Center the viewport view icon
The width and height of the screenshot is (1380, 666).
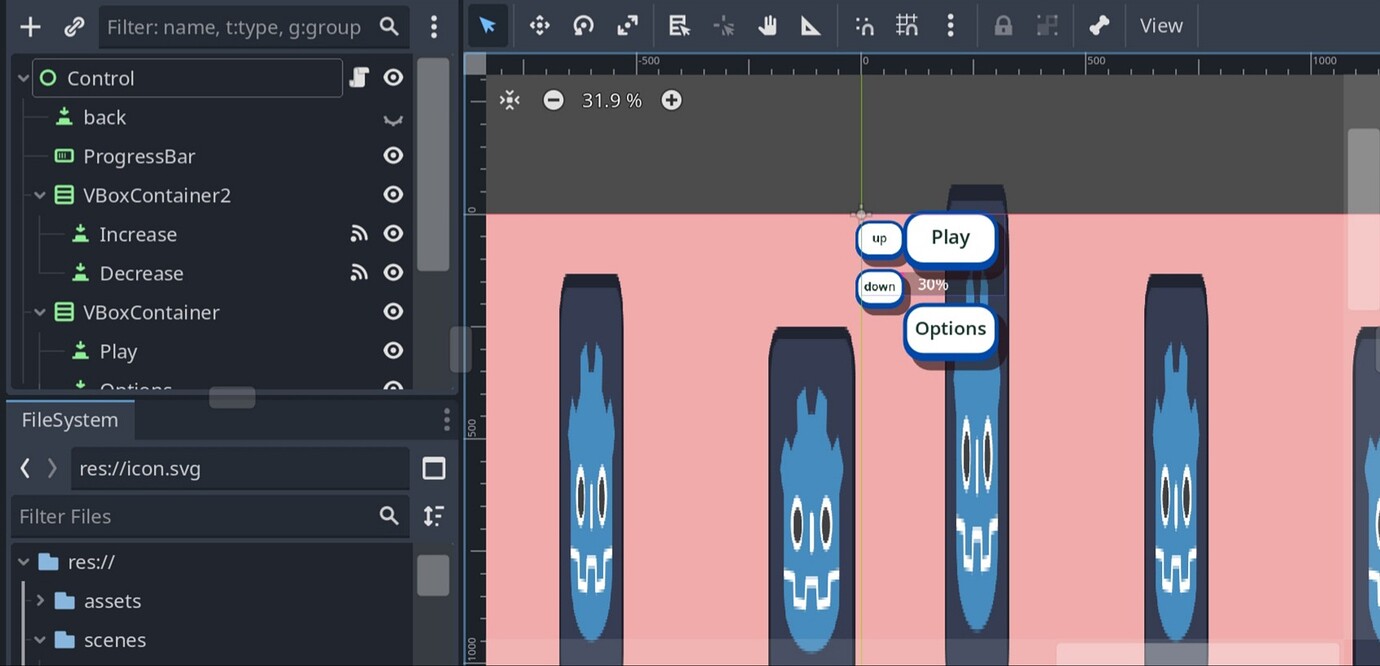(x=510, y=100)
